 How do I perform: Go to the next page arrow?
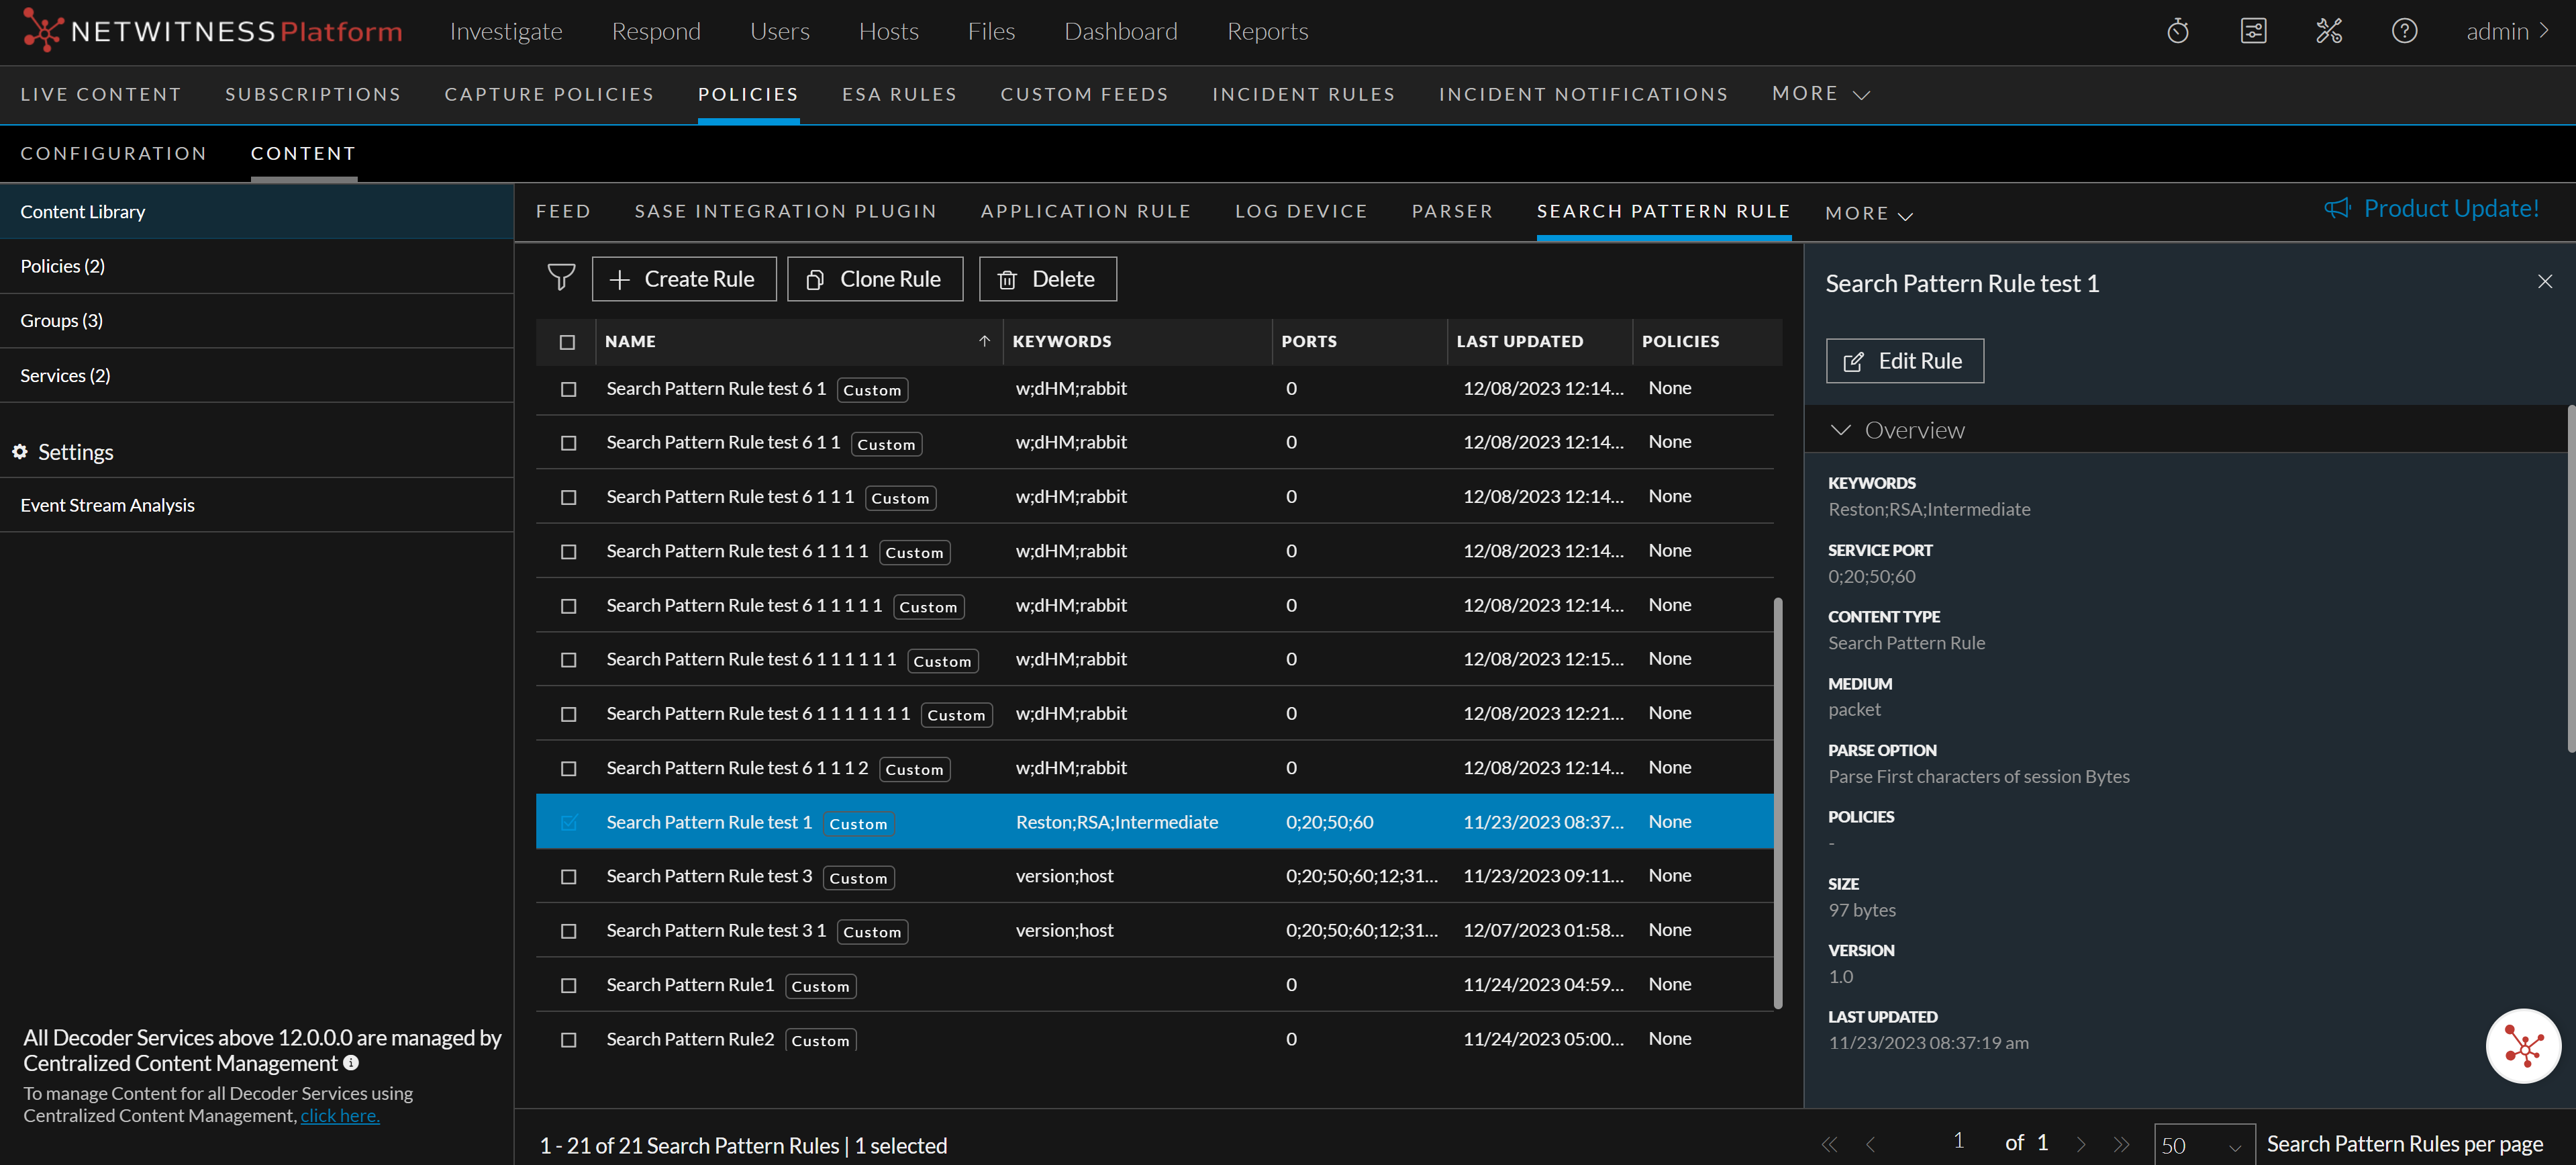point(2080,1144)
